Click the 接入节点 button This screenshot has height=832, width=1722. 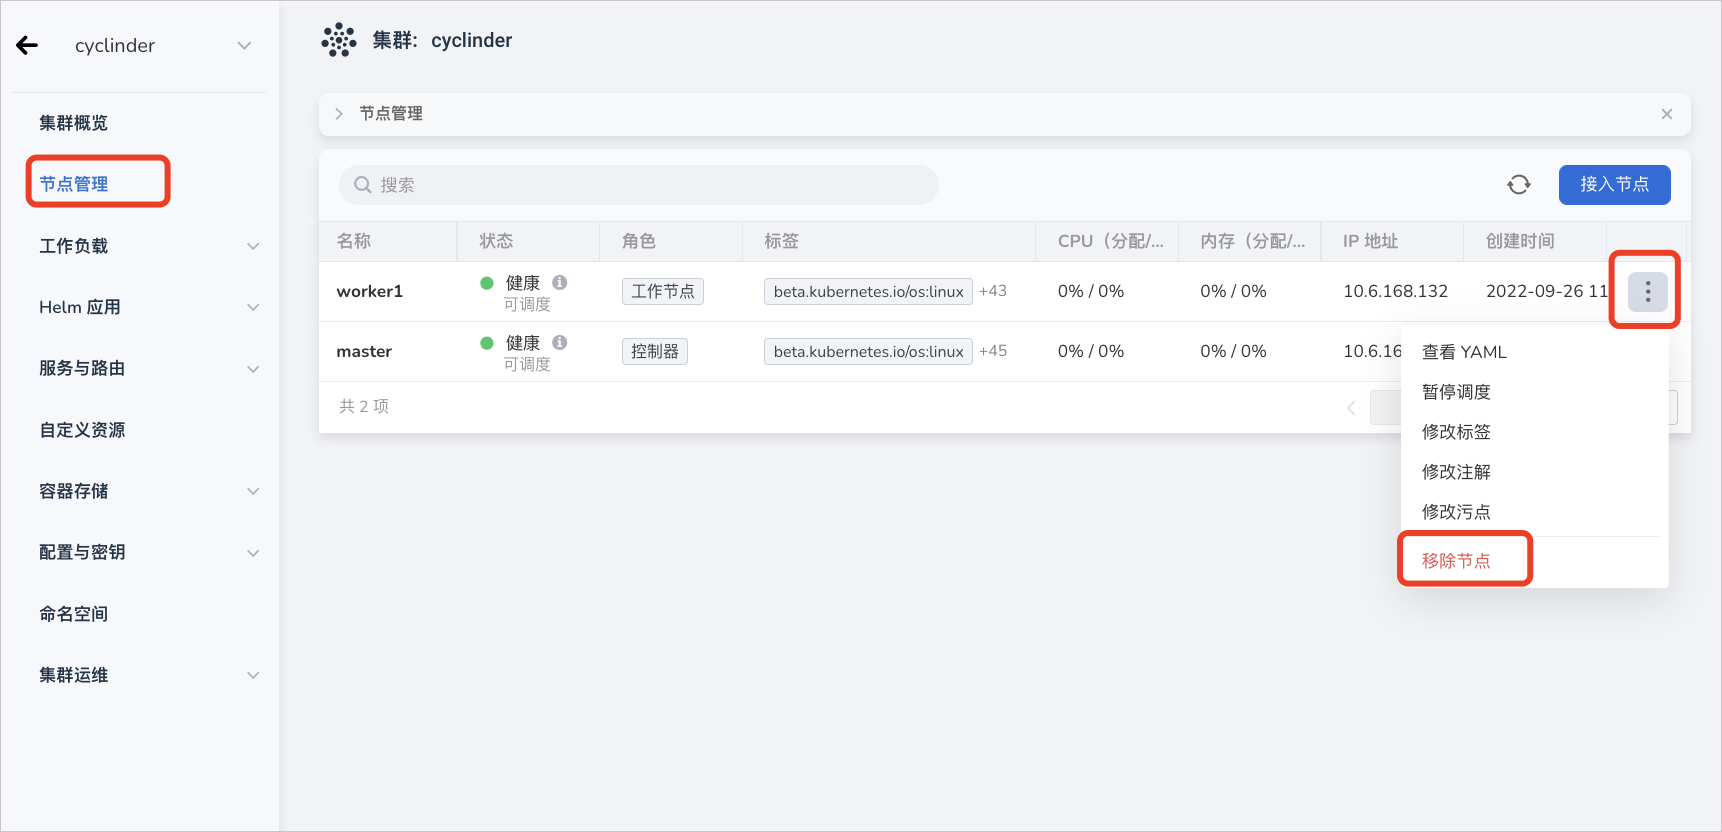(1614, 185)
